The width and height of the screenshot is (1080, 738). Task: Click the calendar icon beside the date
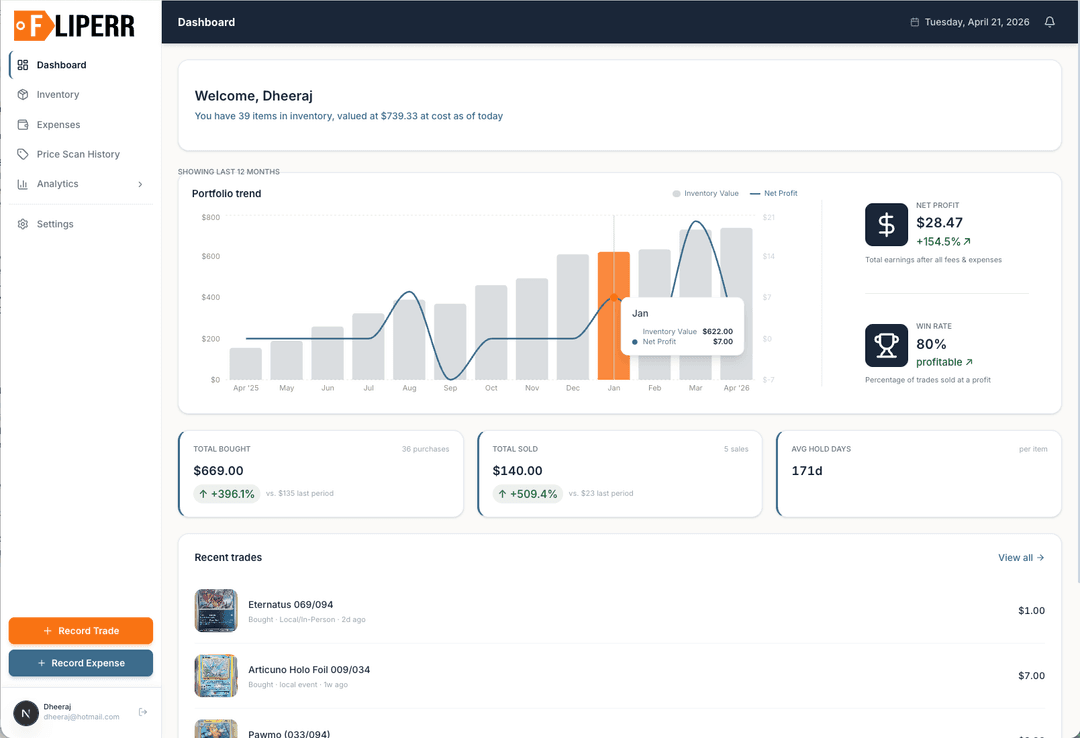point(915,22)
